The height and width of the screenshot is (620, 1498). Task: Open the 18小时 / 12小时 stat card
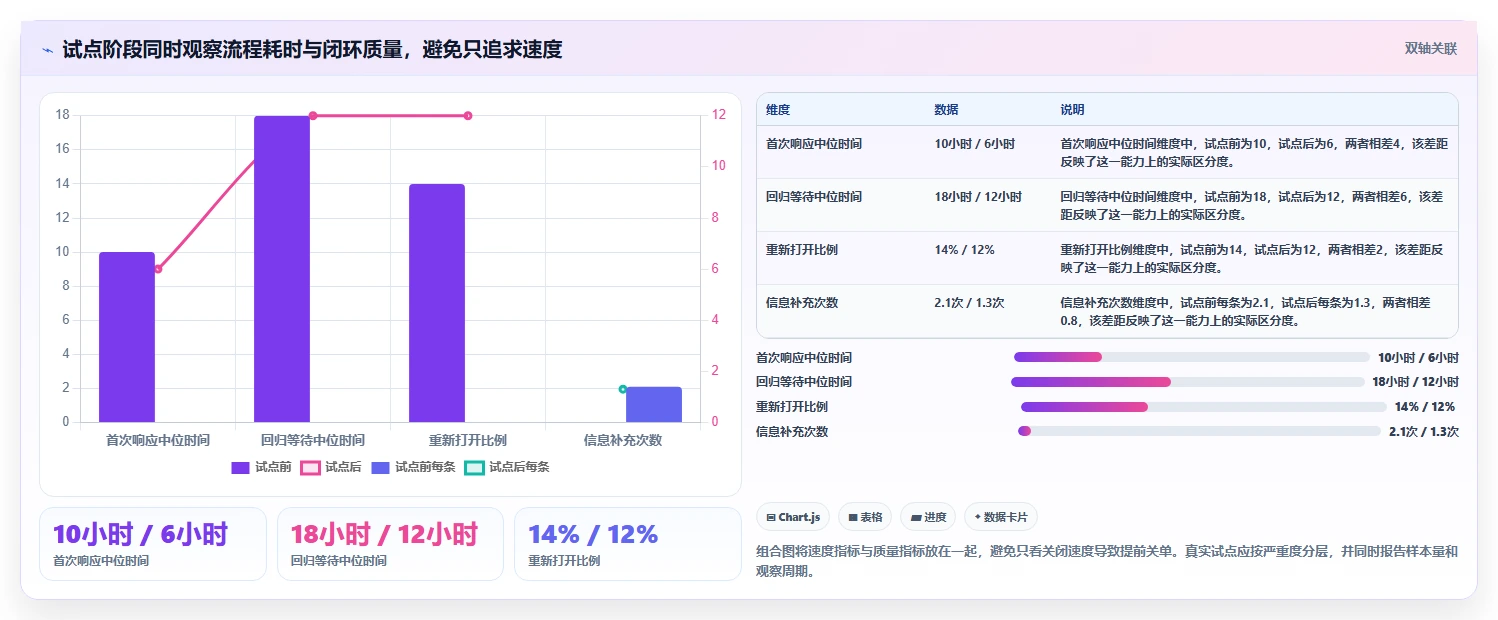(390, 544)
